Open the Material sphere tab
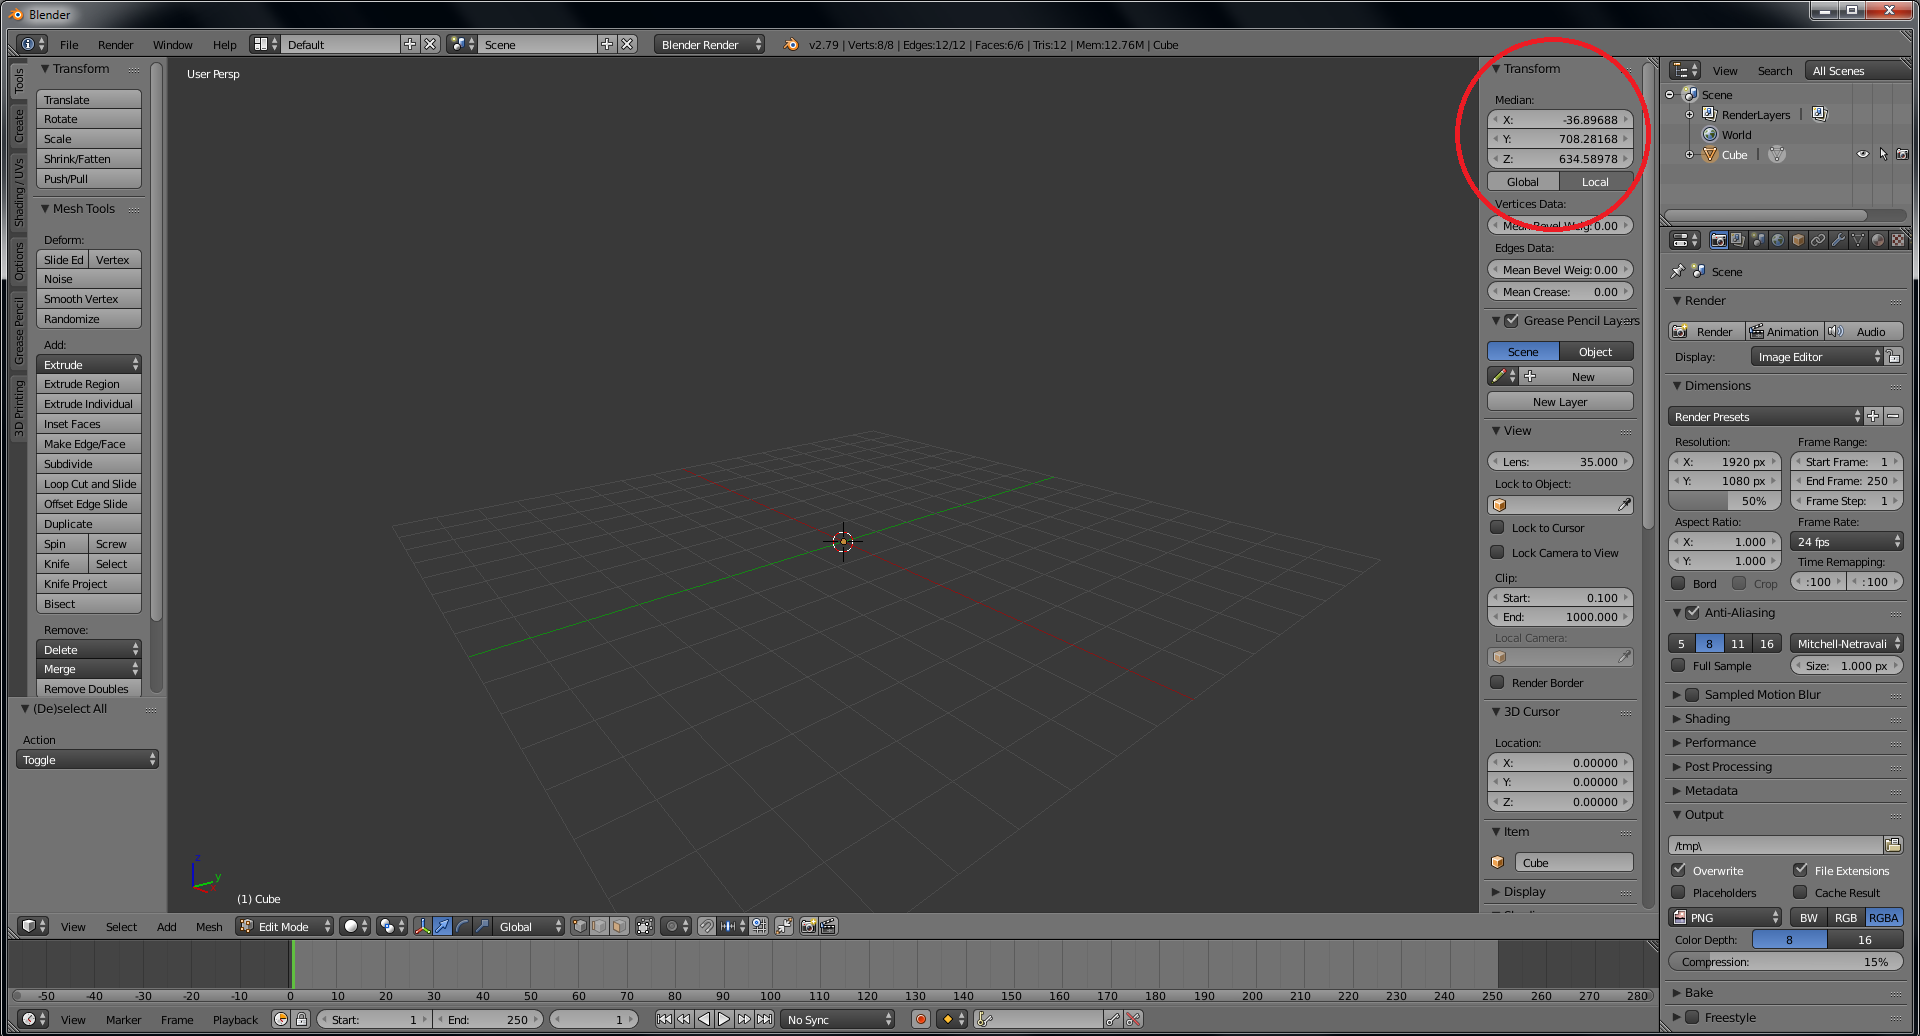This screenshot has width=1920, height=1036. [x=1878, y=240]
